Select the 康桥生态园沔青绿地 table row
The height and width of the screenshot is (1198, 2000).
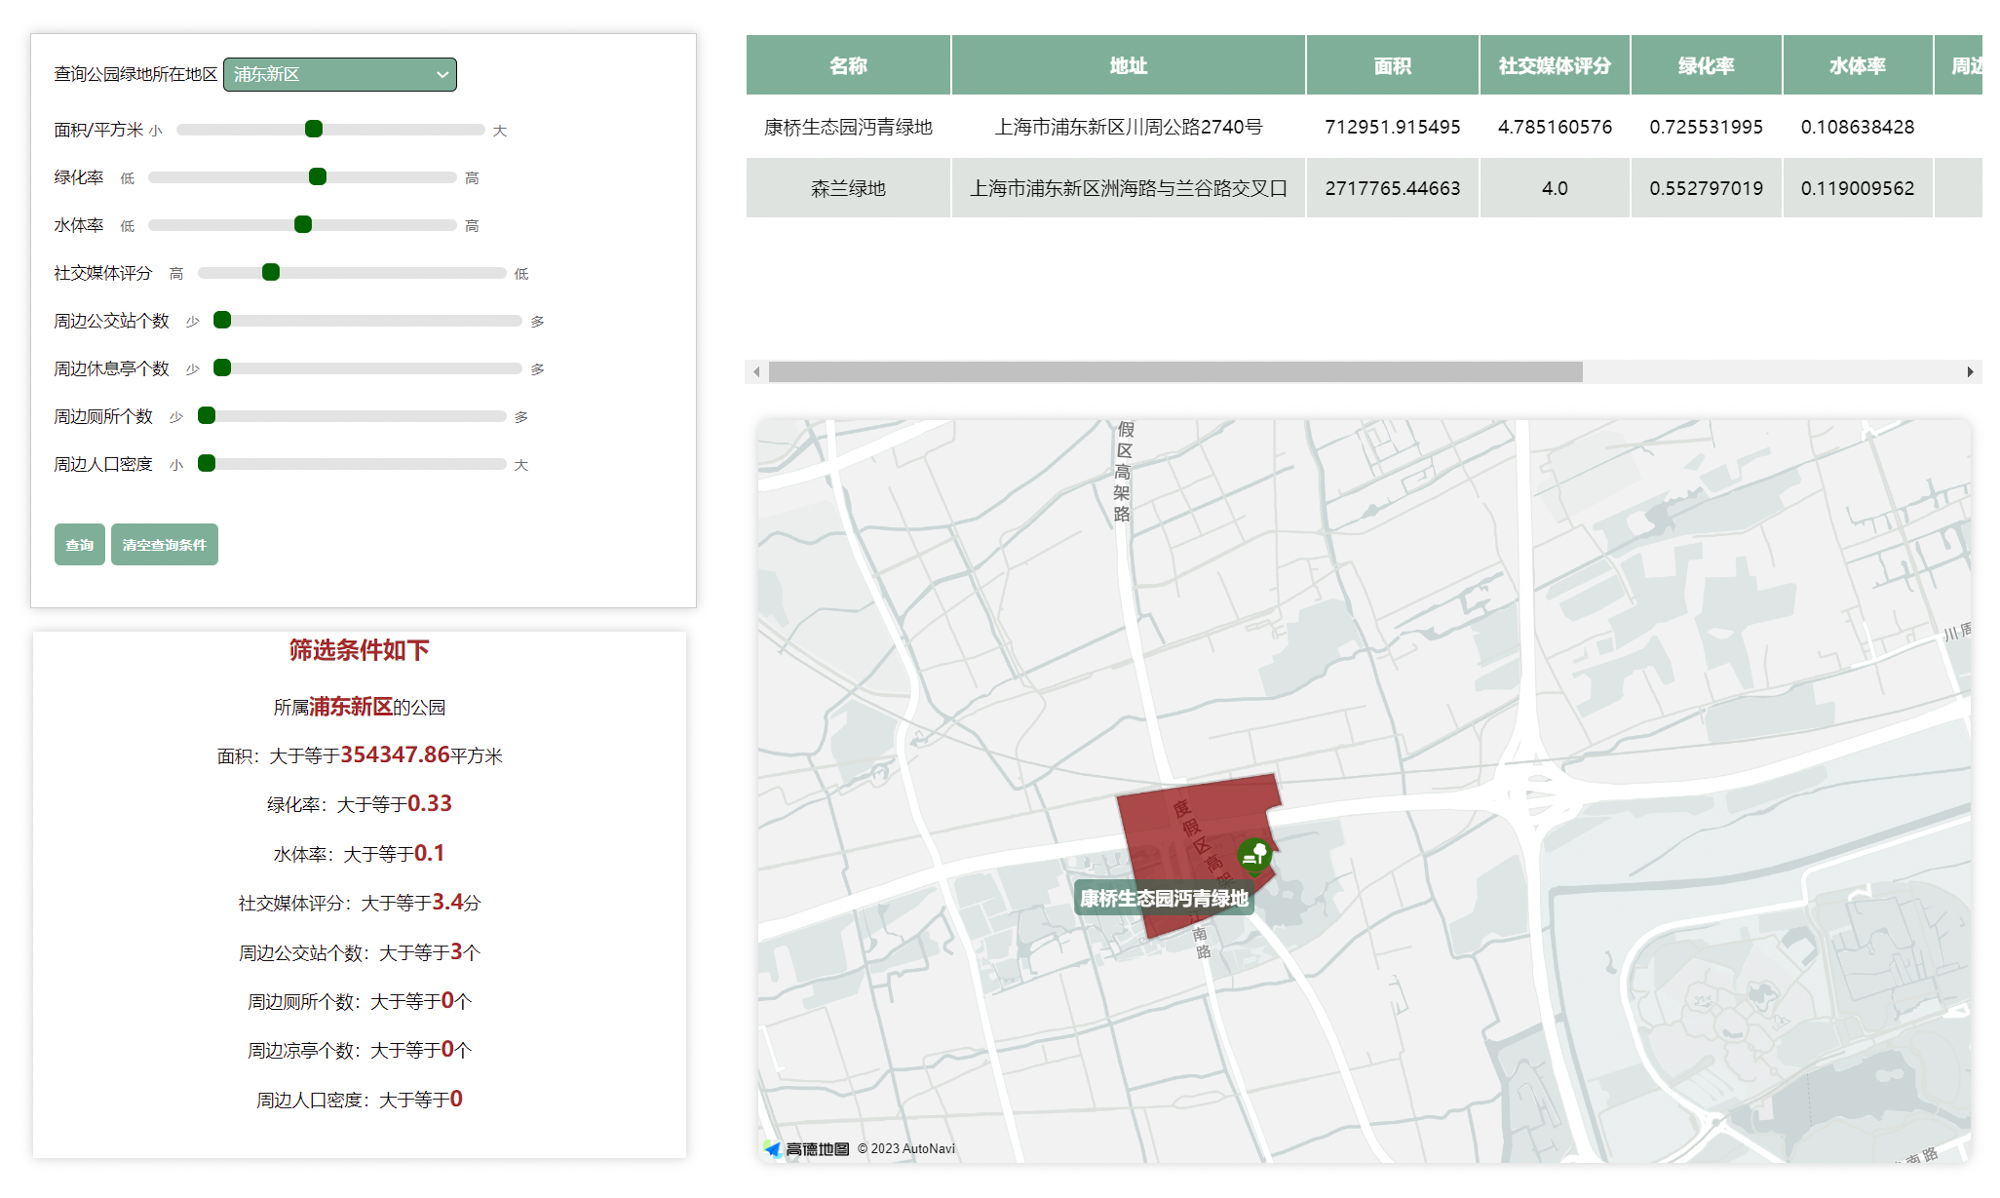[848, 127]
